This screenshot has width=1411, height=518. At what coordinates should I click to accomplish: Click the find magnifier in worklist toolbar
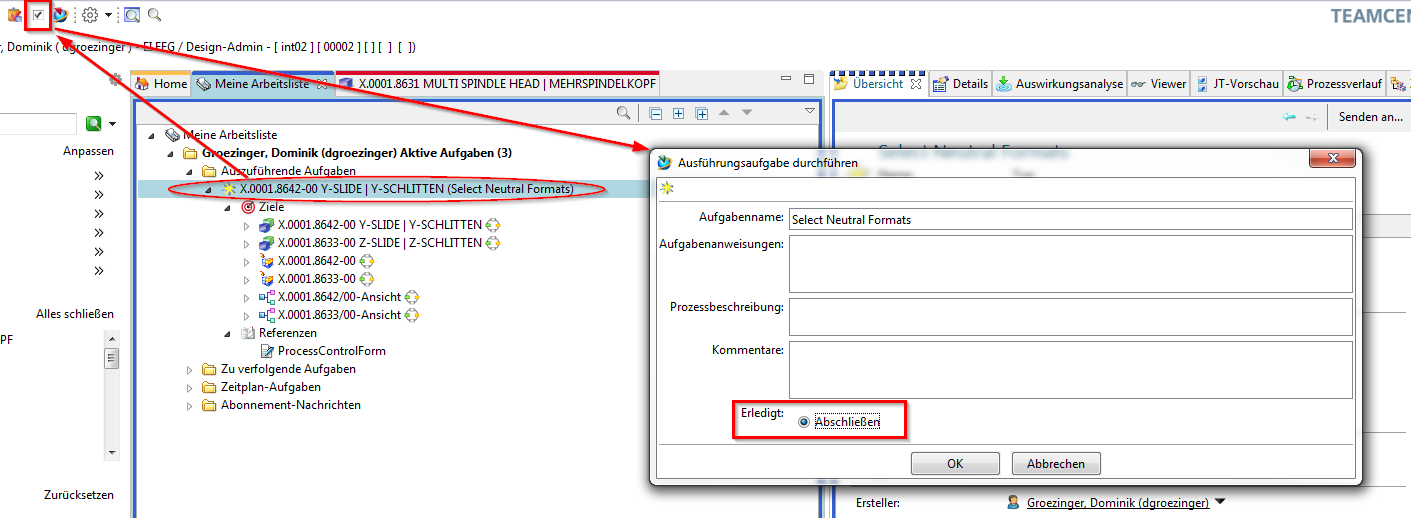[x=623, y=113]
